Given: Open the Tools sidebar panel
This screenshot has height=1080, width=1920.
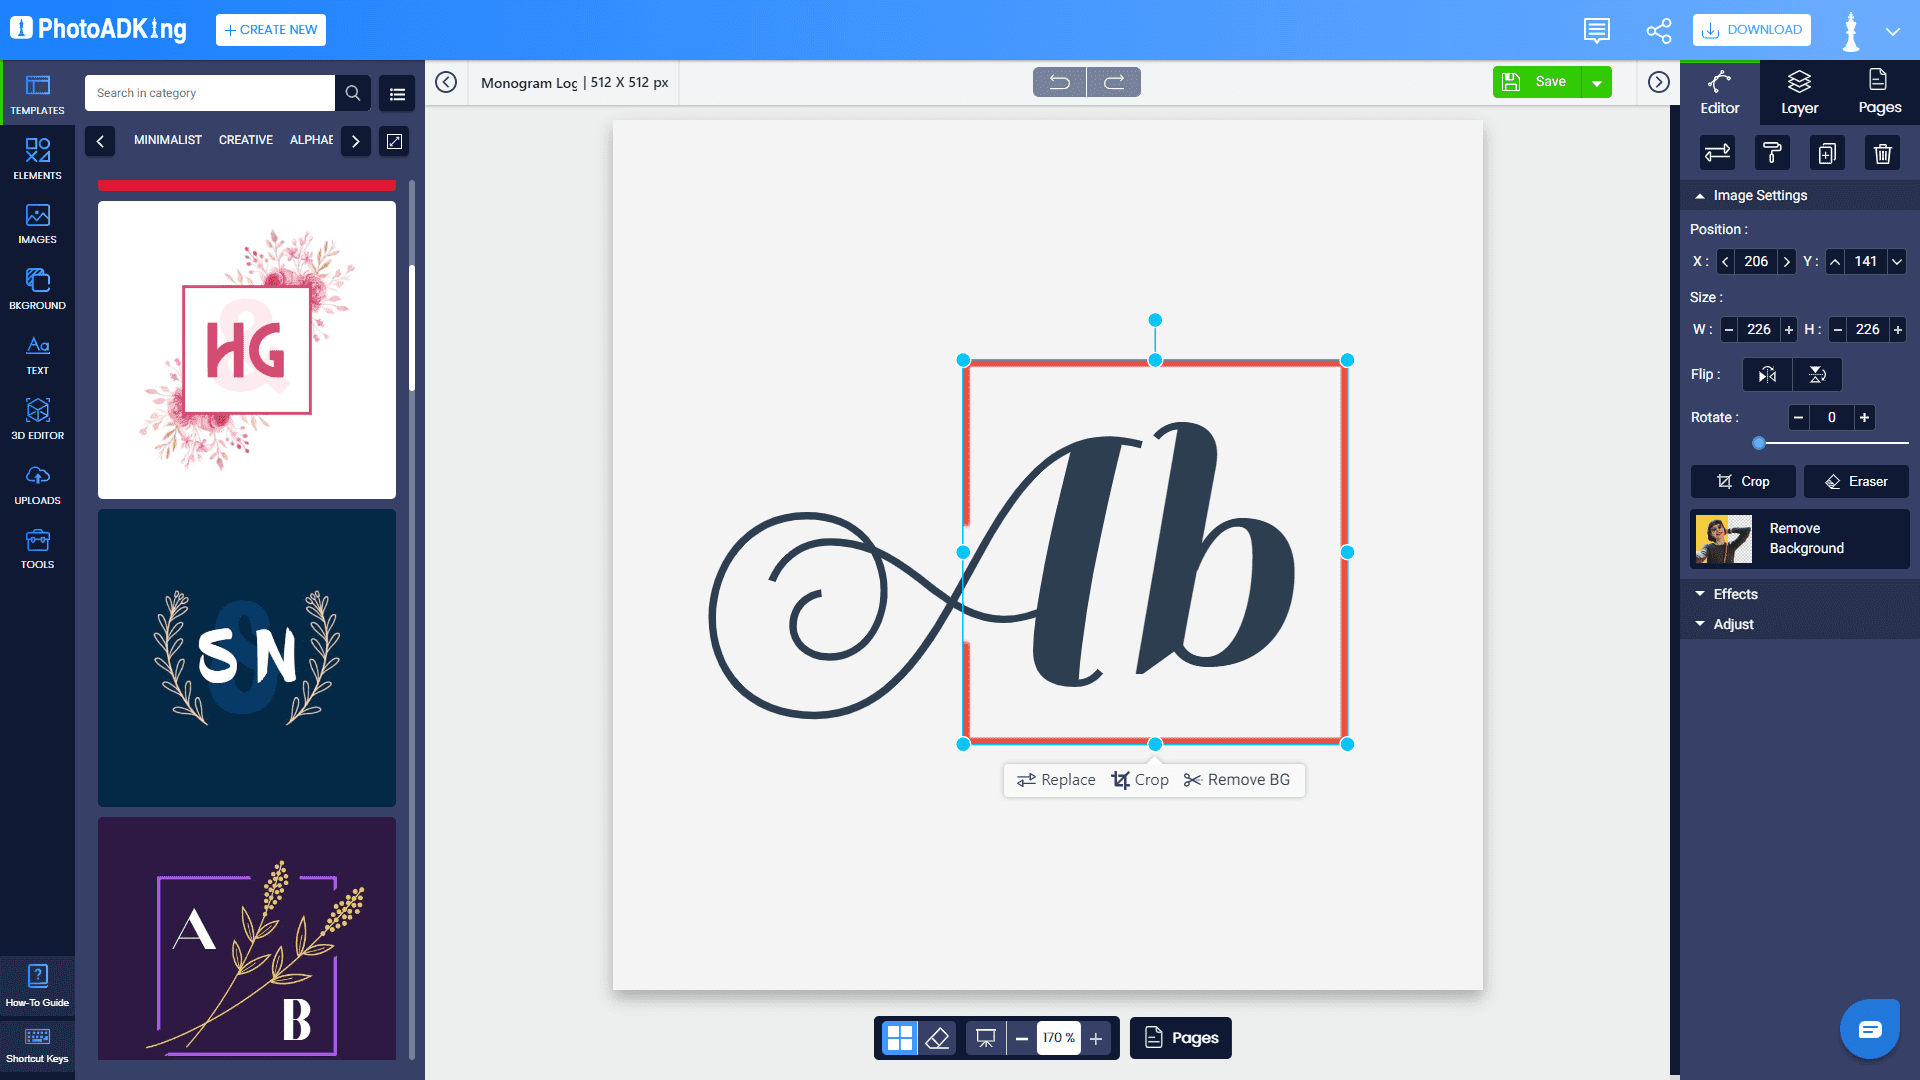Looking at the screenshot, I should (37, 548).
